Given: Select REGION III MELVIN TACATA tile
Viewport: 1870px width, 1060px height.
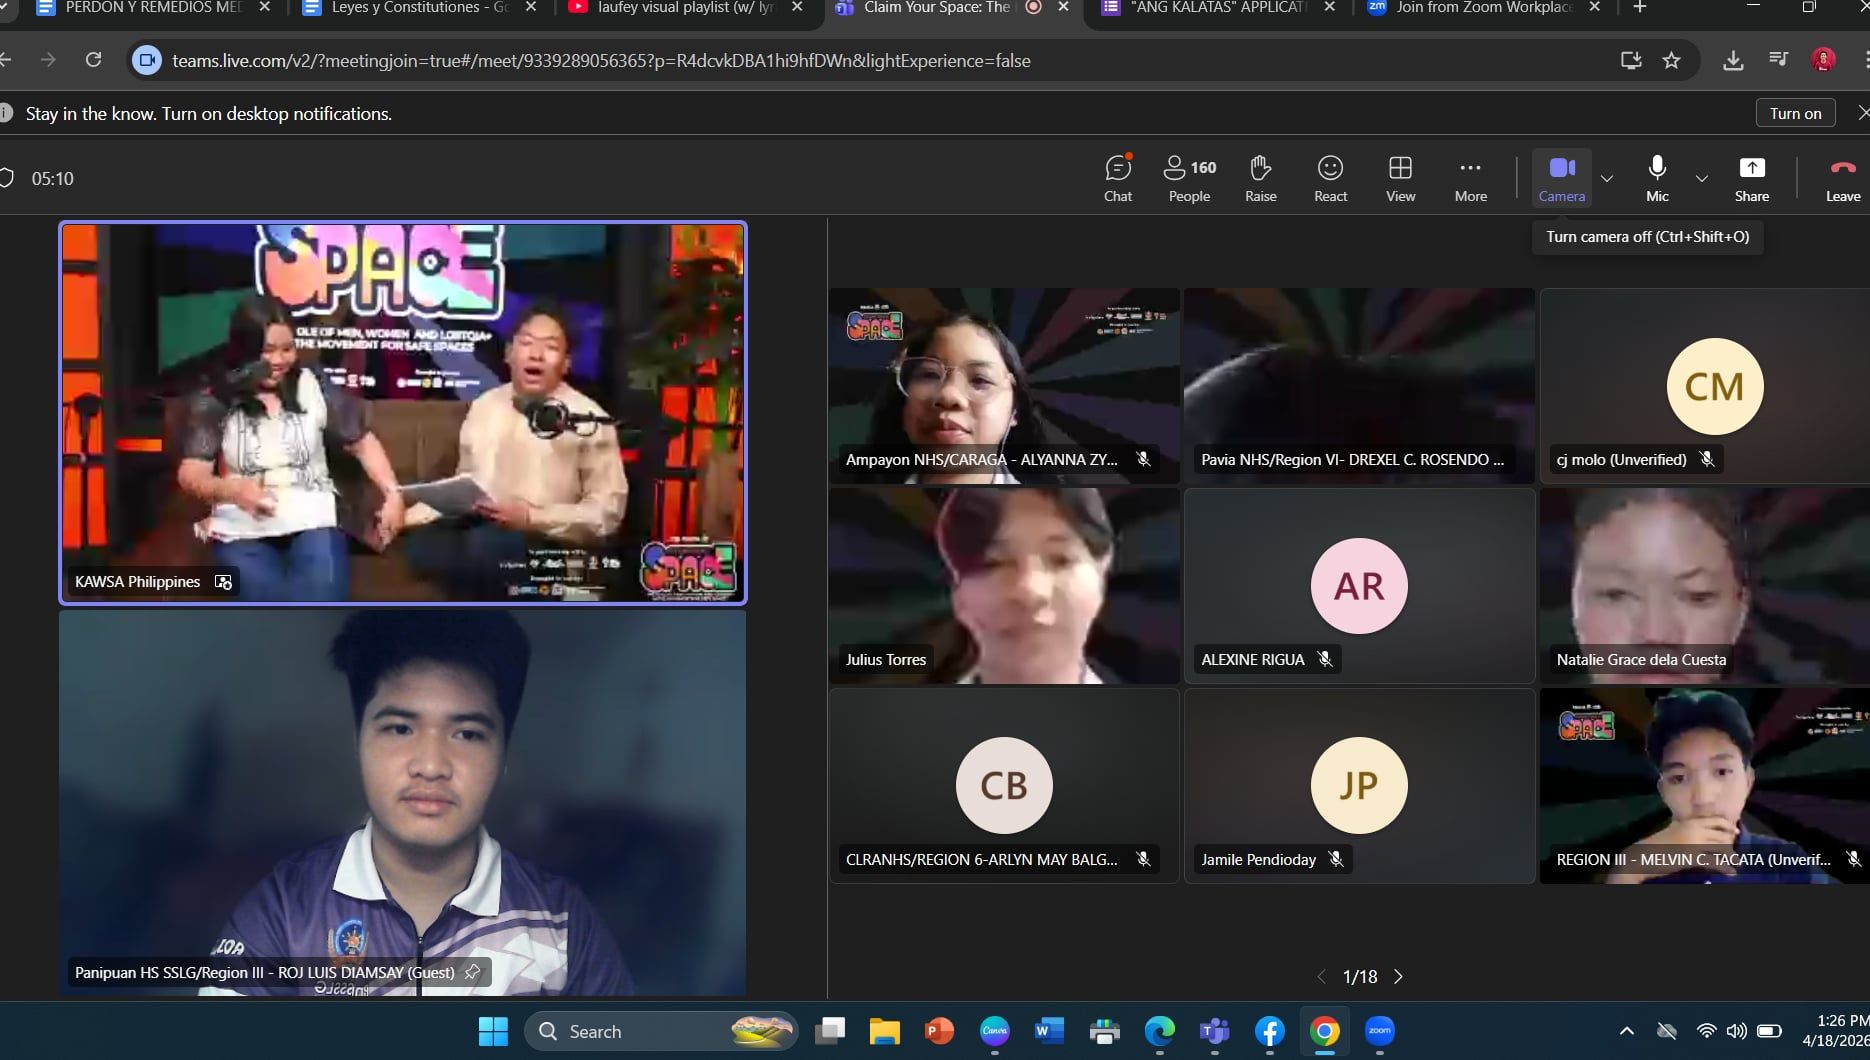Looking at the screenshot, I should pyautogui.click(x=1705, y=786).
